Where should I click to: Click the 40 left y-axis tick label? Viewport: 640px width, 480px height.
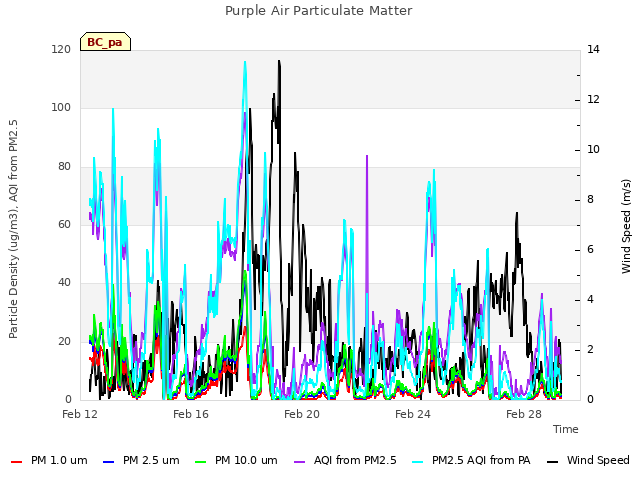[64, 282]
